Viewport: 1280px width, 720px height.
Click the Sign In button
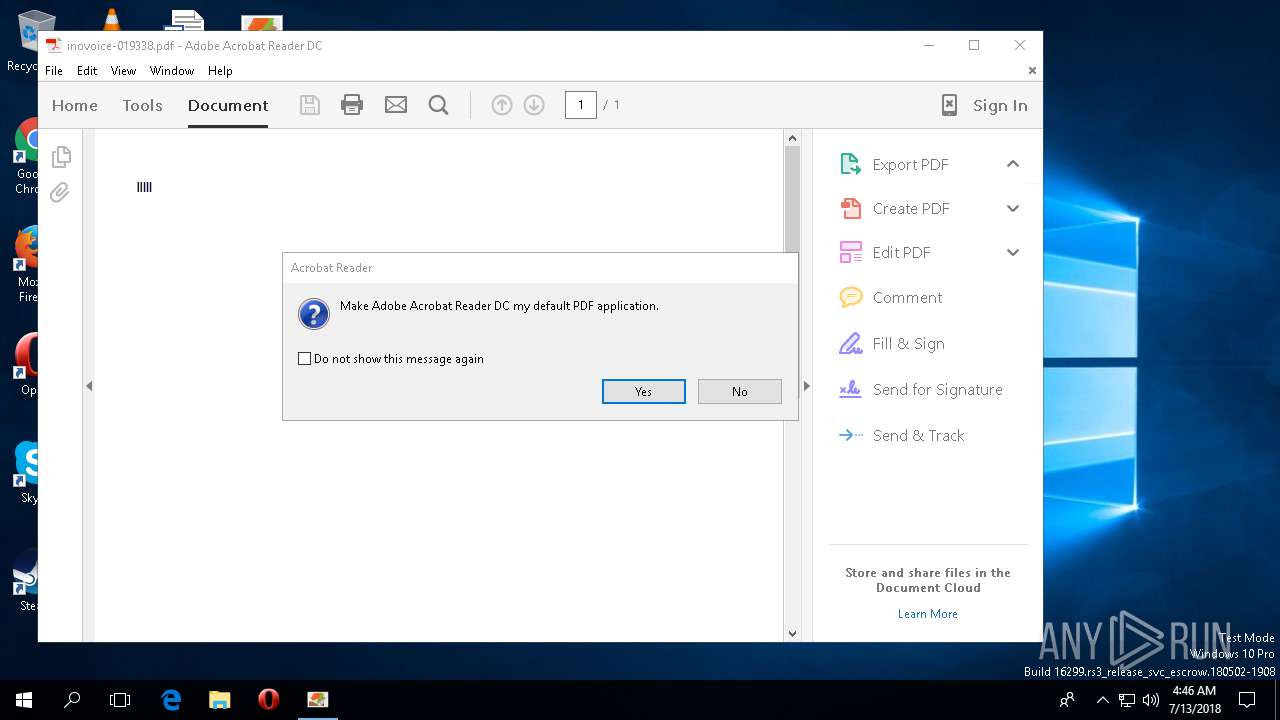point(1000,105)
